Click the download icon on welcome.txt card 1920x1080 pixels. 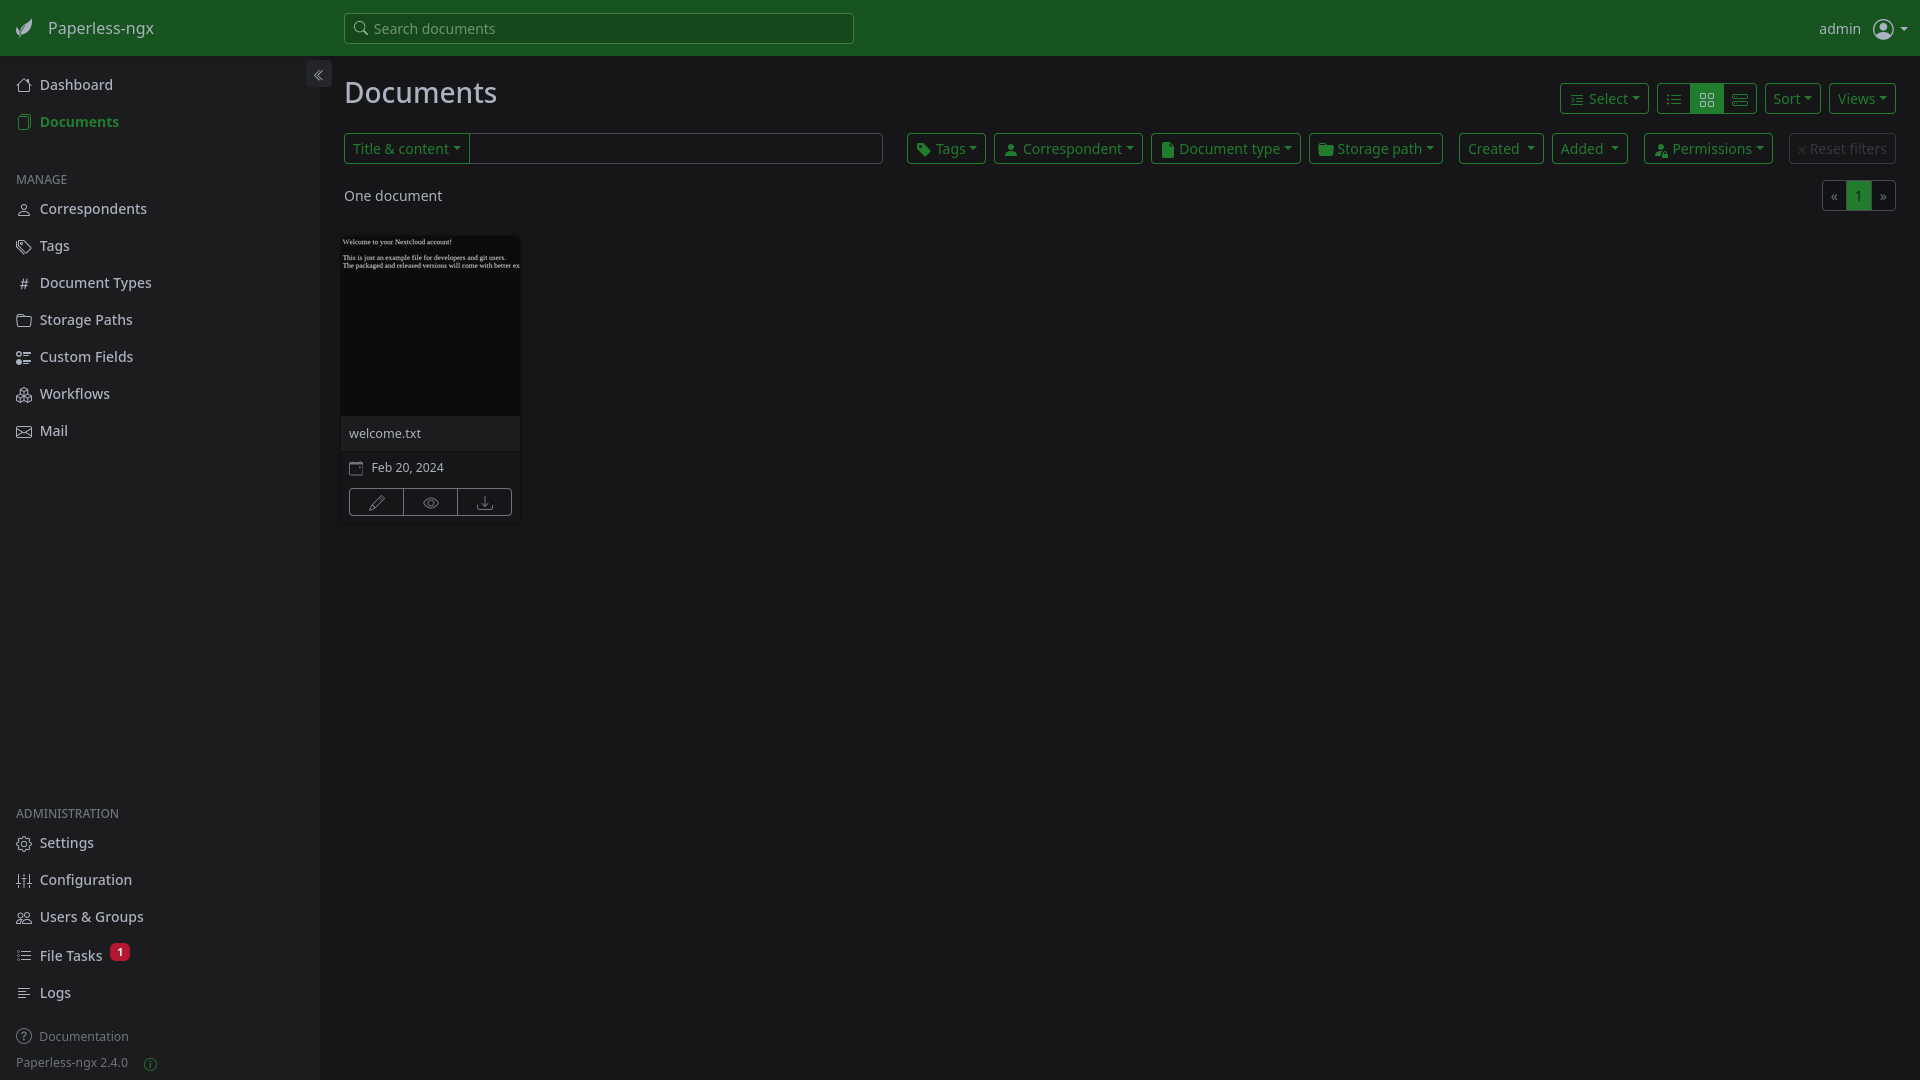tap(485, 503)
